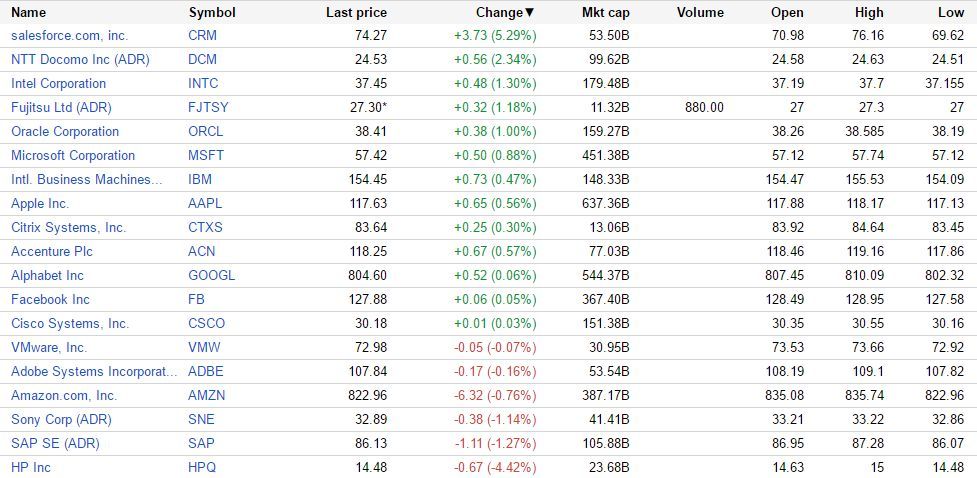Click the Mkt cap column header
The height and width of the screenshot is (478, 977).
pos(605,13)
